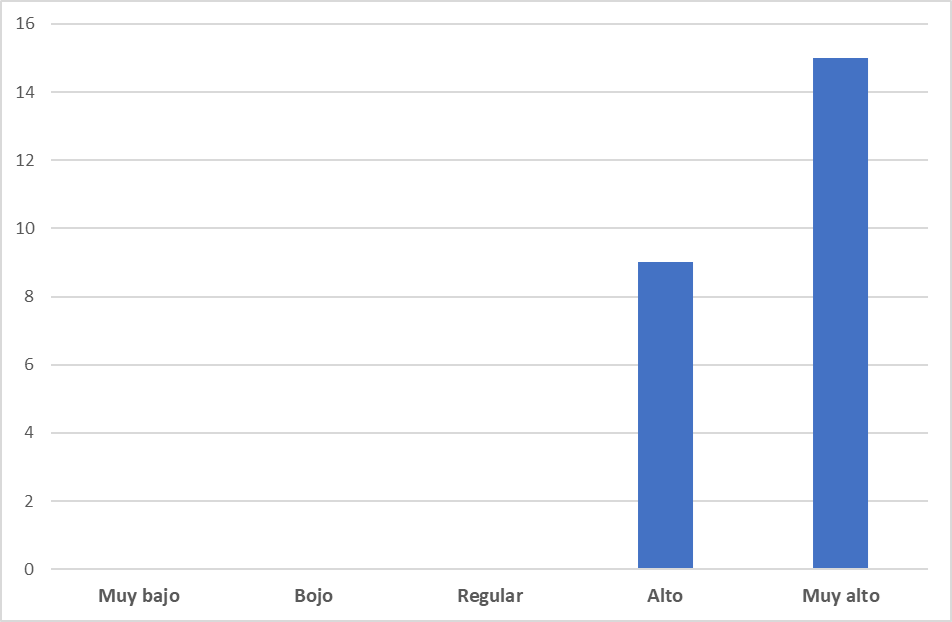Select the 'Bojo' axis label
Image resolution: width=952 pixels, height=622 pixels.
[x=314, y=596]
